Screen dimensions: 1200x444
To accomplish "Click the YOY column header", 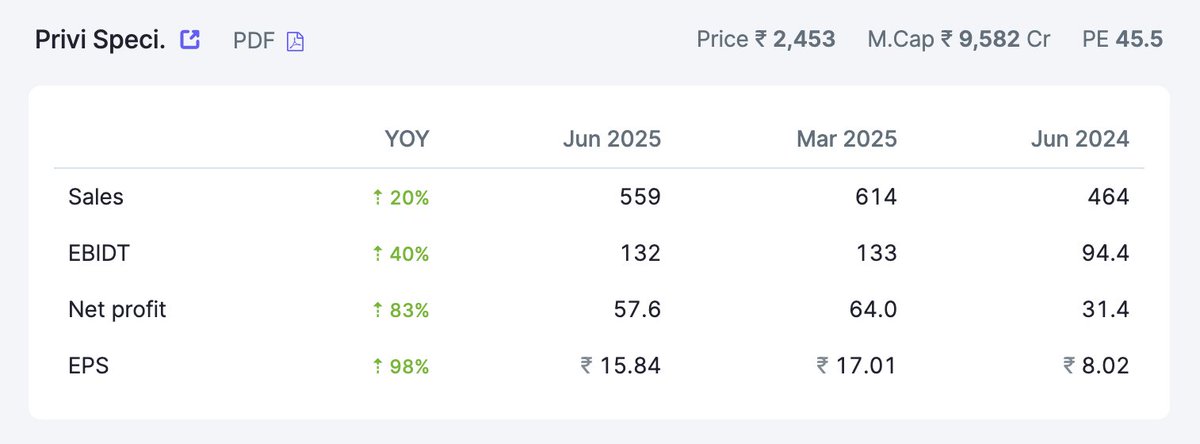I will pos(407,139).
